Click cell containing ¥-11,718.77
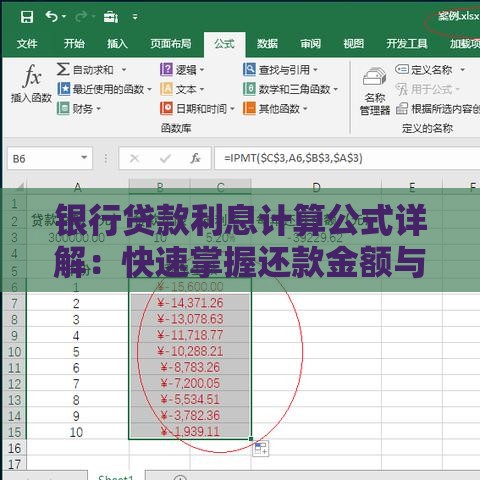Screen dimensions: 480x480 tap(190, 335)
